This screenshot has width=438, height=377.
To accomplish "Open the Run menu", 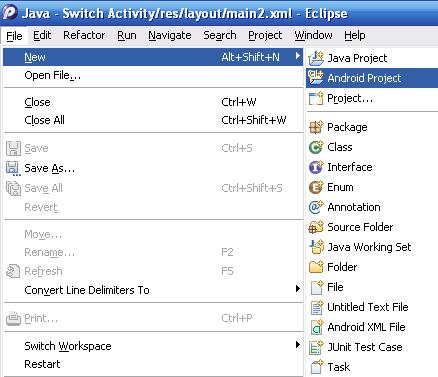I will [127, 35].
